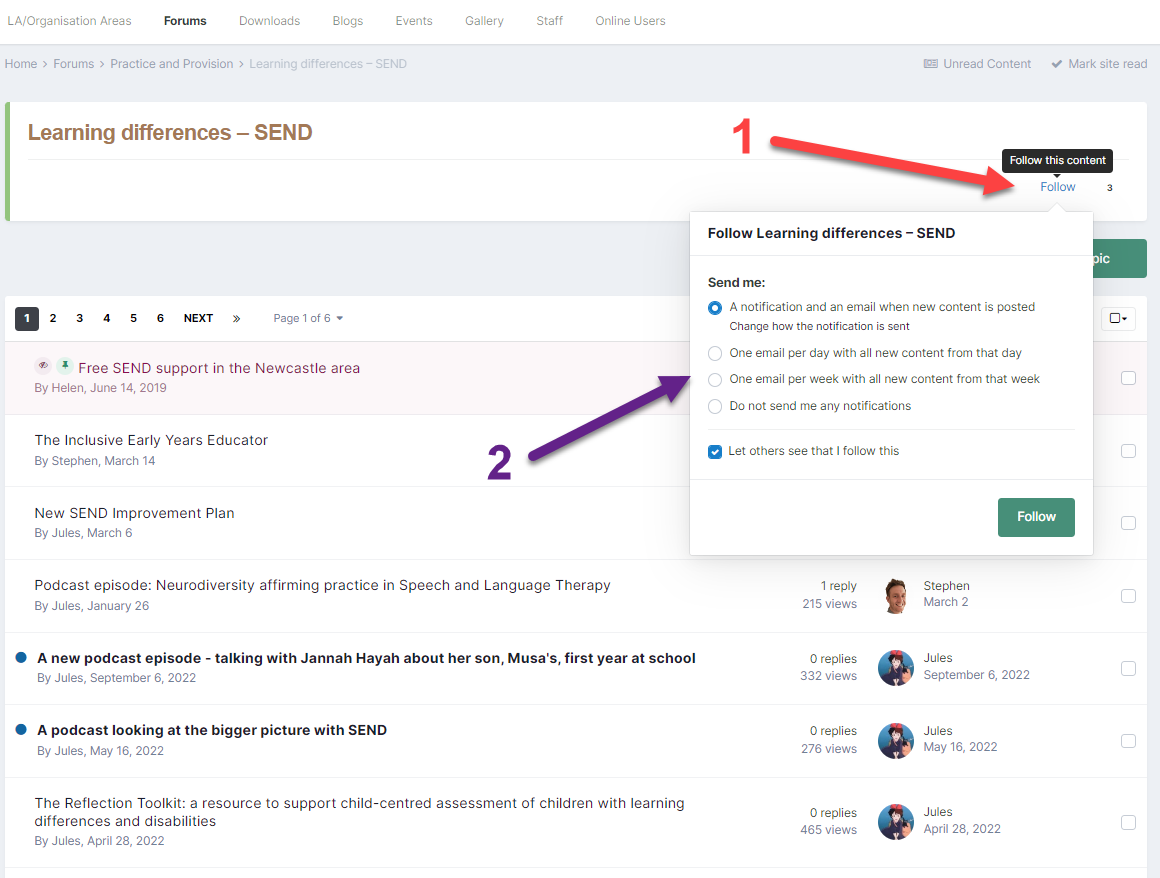
Task: Choose Do not send me any notifications
Action: [x=715, y=406]
